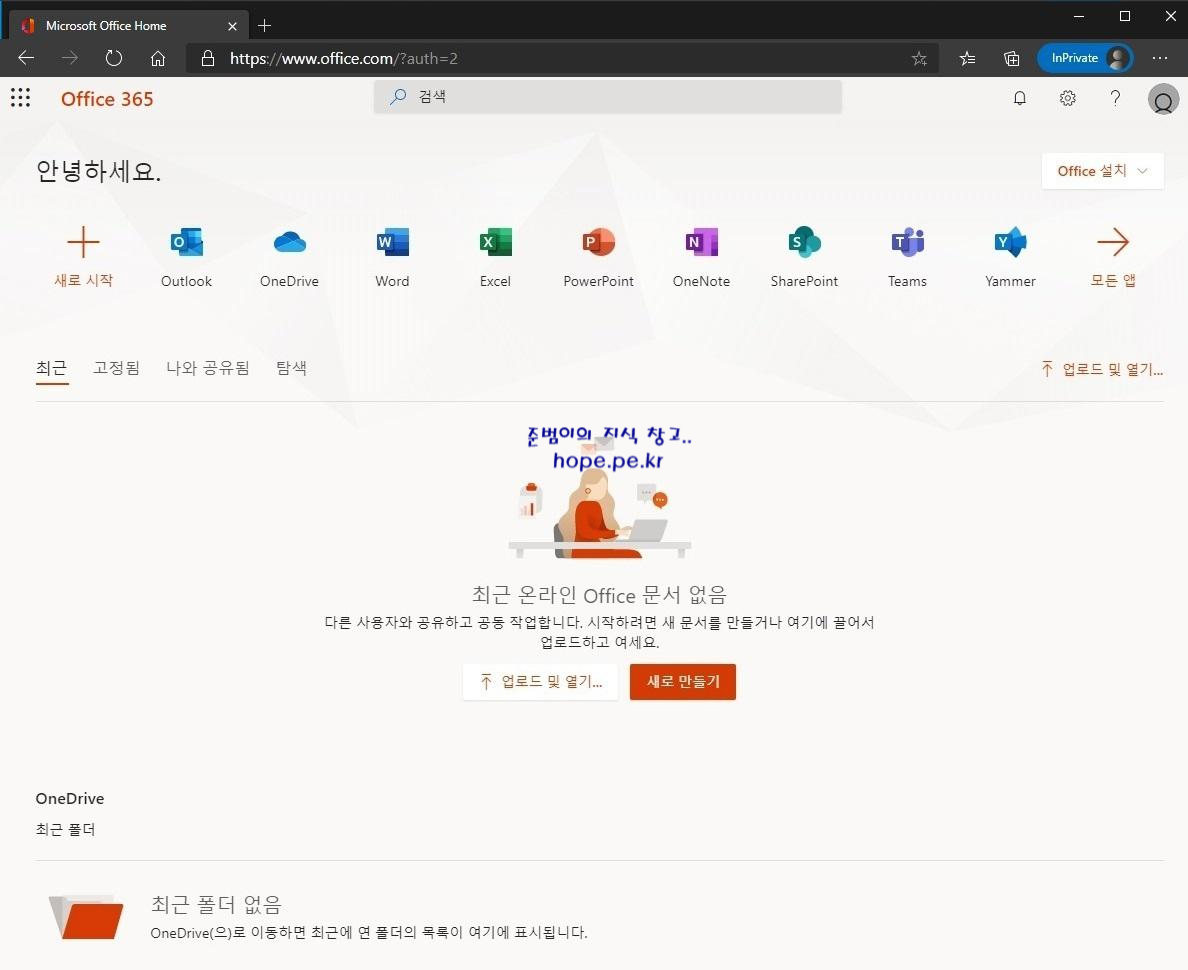View site info via the lock icon
This screenshot has height=970, width=1188.
[x=208, y=58]
